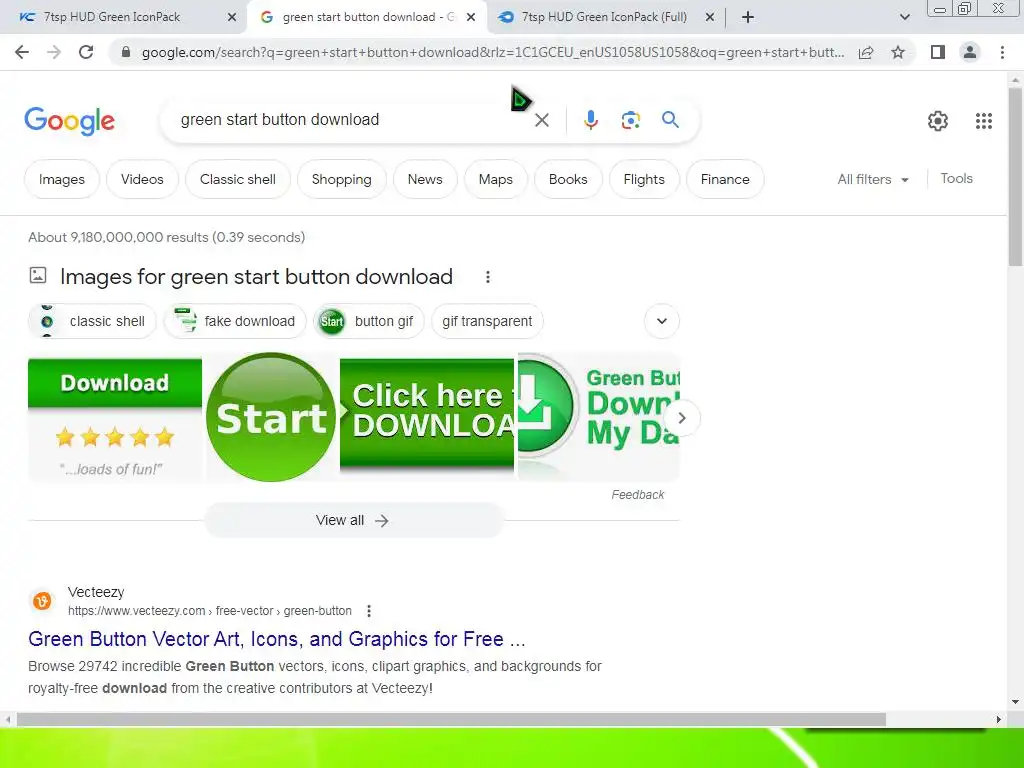Open more options for the Vecteezy result
Viewport: 1024px width, 768px height.
[x=369, y=611]
